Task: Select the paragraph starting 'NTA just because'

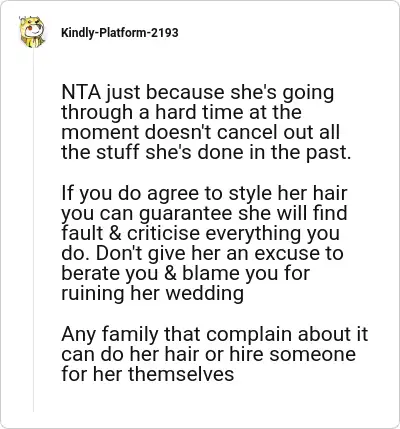Action: pos(206,122)
